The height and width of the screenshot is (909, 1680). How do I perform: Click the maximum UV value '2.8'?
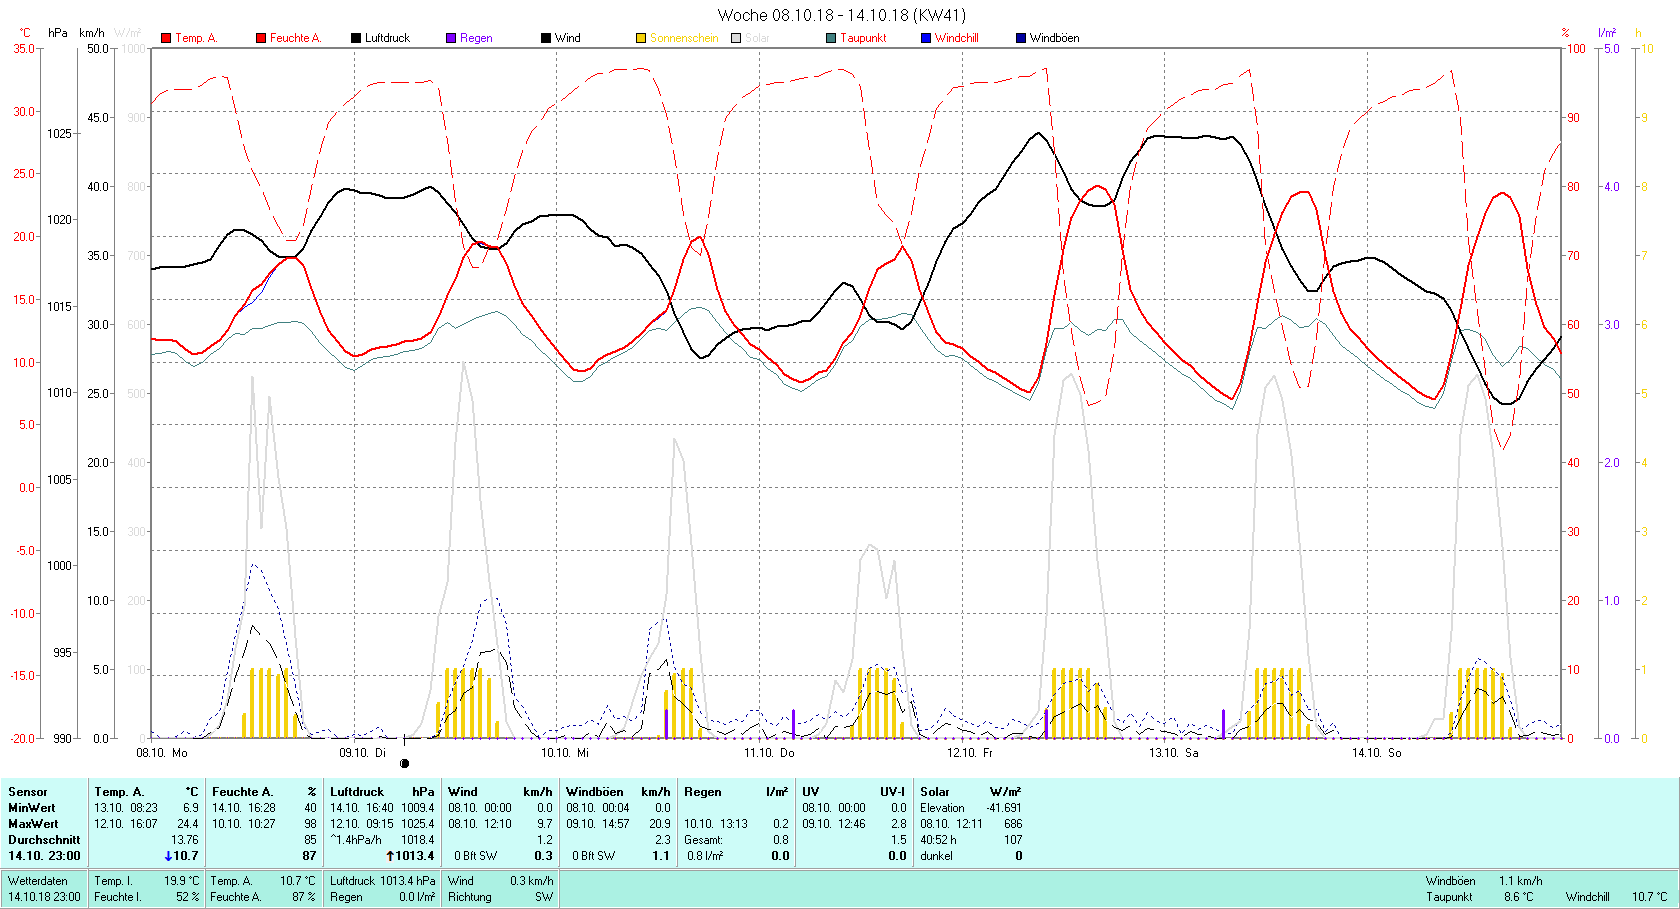[898, 824]
